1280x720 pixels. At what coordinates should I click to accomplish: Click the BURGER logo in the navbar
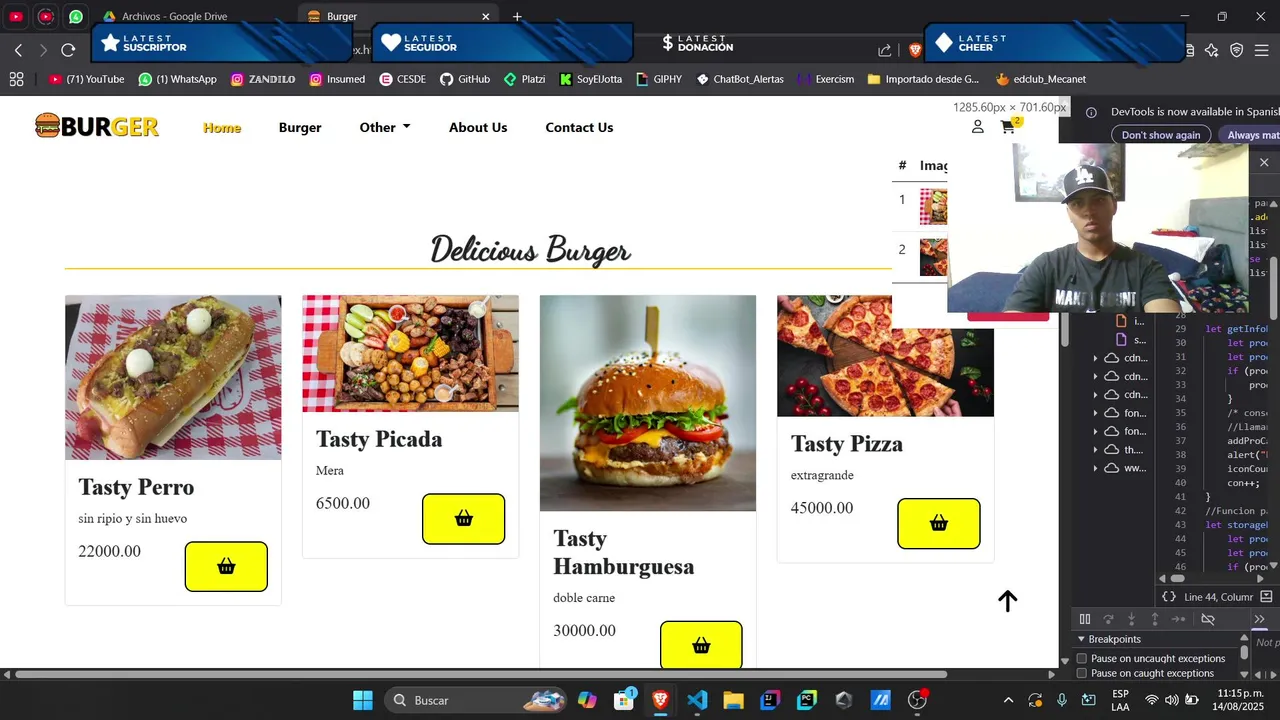97,126
